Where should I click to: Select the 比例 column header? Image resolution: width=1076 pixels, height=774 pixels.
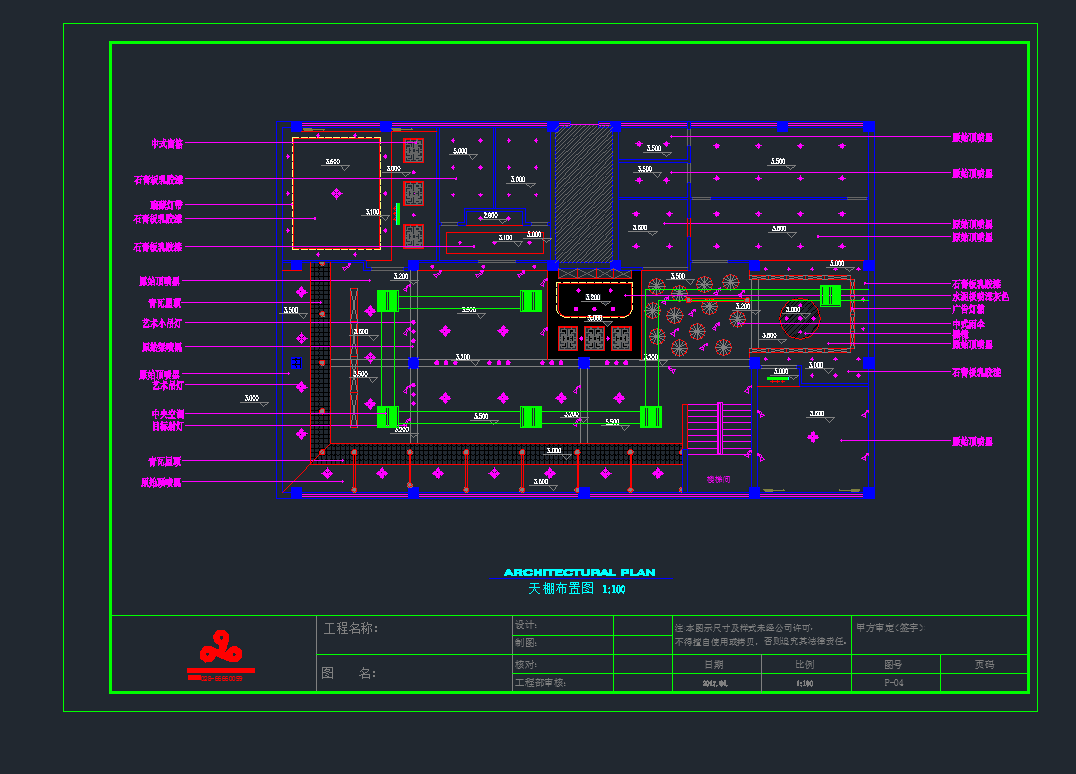click(803, 664)
